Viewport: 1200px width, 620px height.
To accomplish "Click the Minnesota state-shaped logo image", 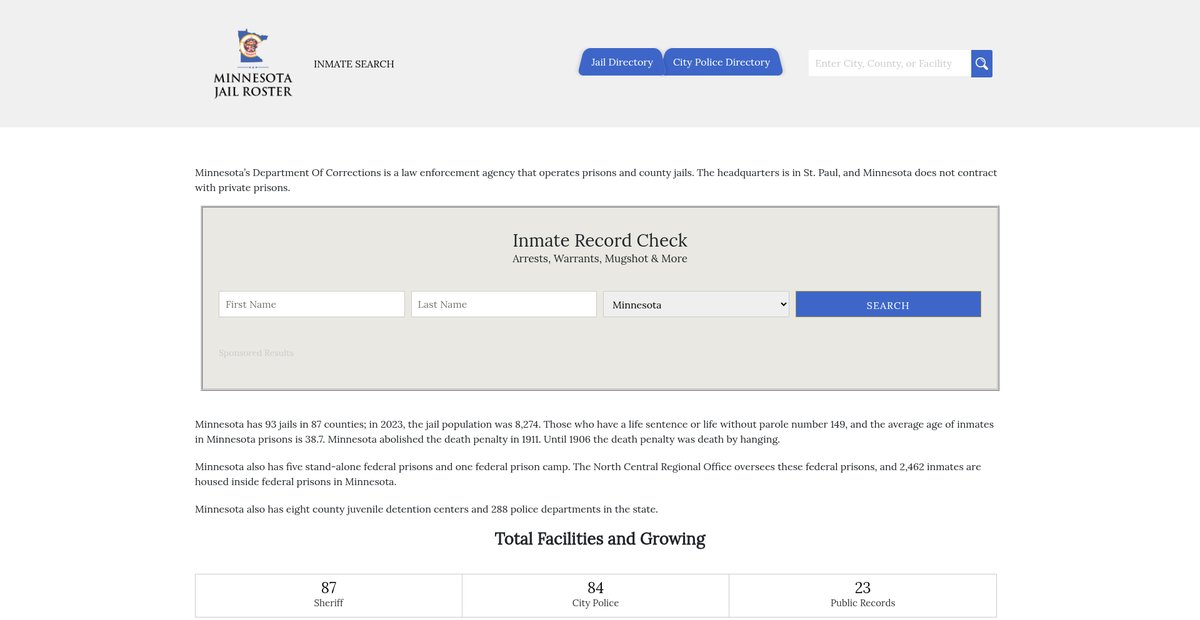I will click(x=252, y=47).
